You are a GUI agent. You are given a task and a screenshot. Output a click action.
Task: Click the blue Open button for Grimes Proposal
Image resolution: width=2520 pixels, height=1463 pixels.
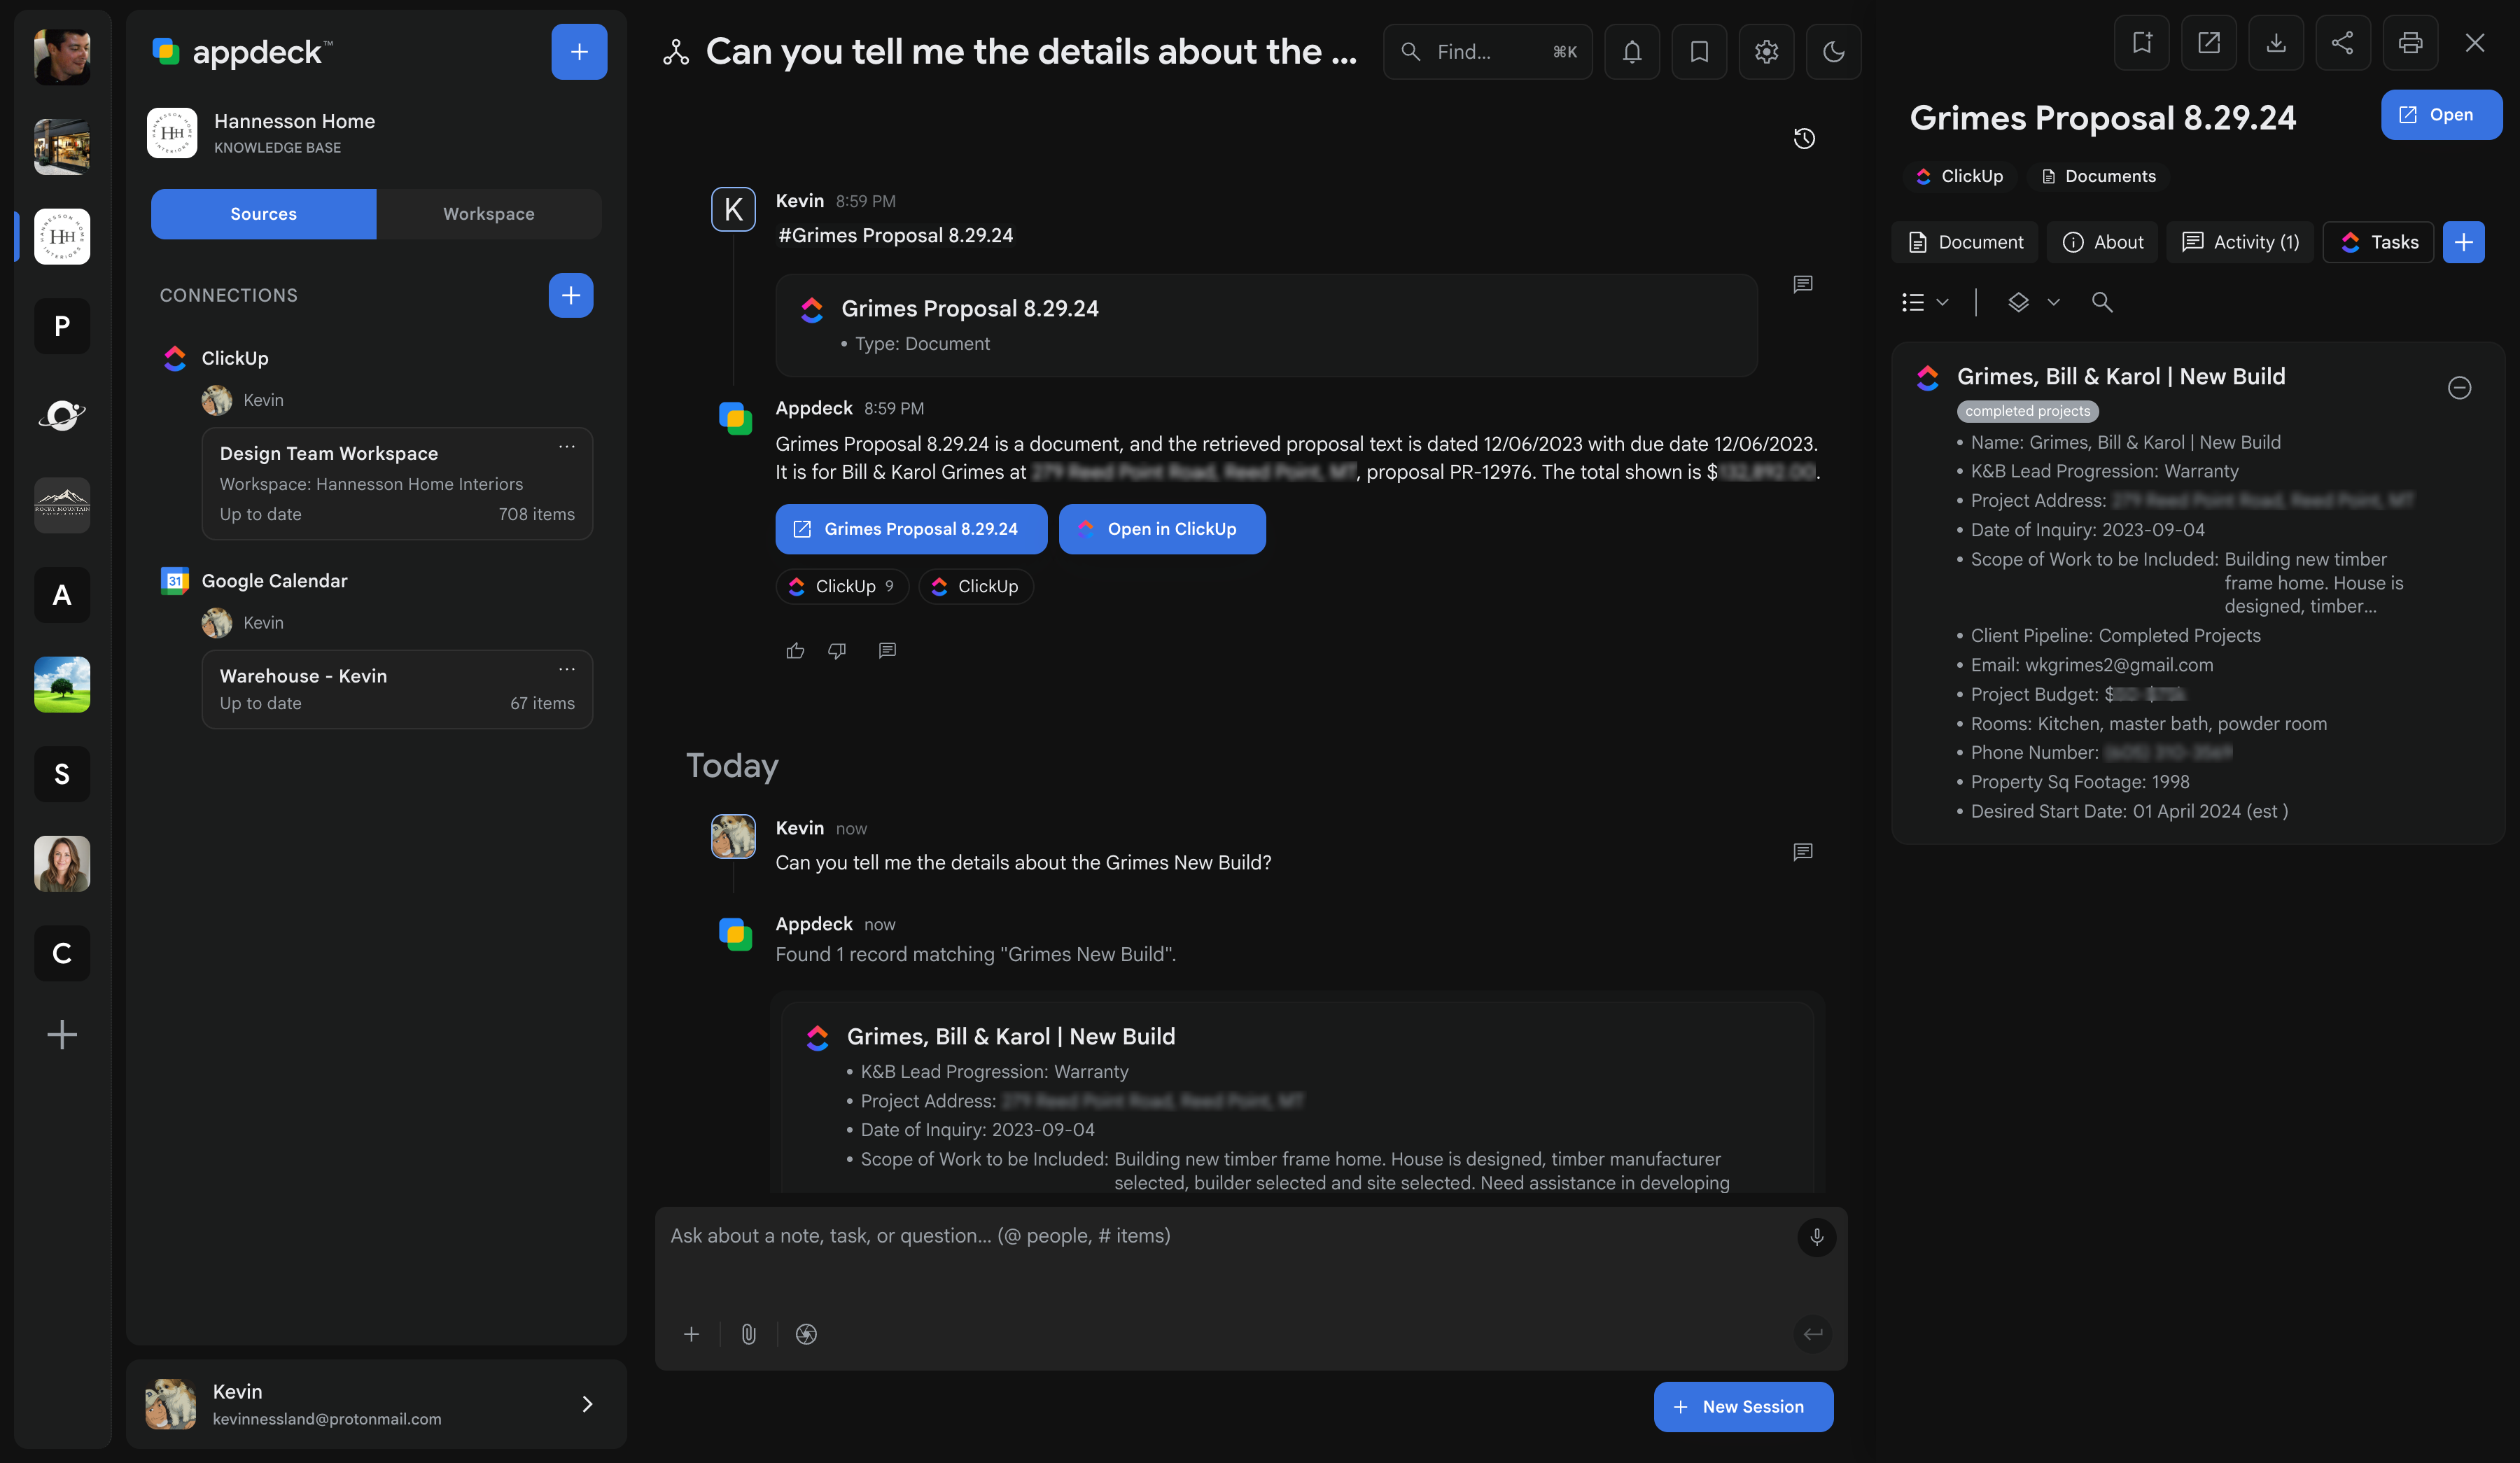click(2441, 115)
